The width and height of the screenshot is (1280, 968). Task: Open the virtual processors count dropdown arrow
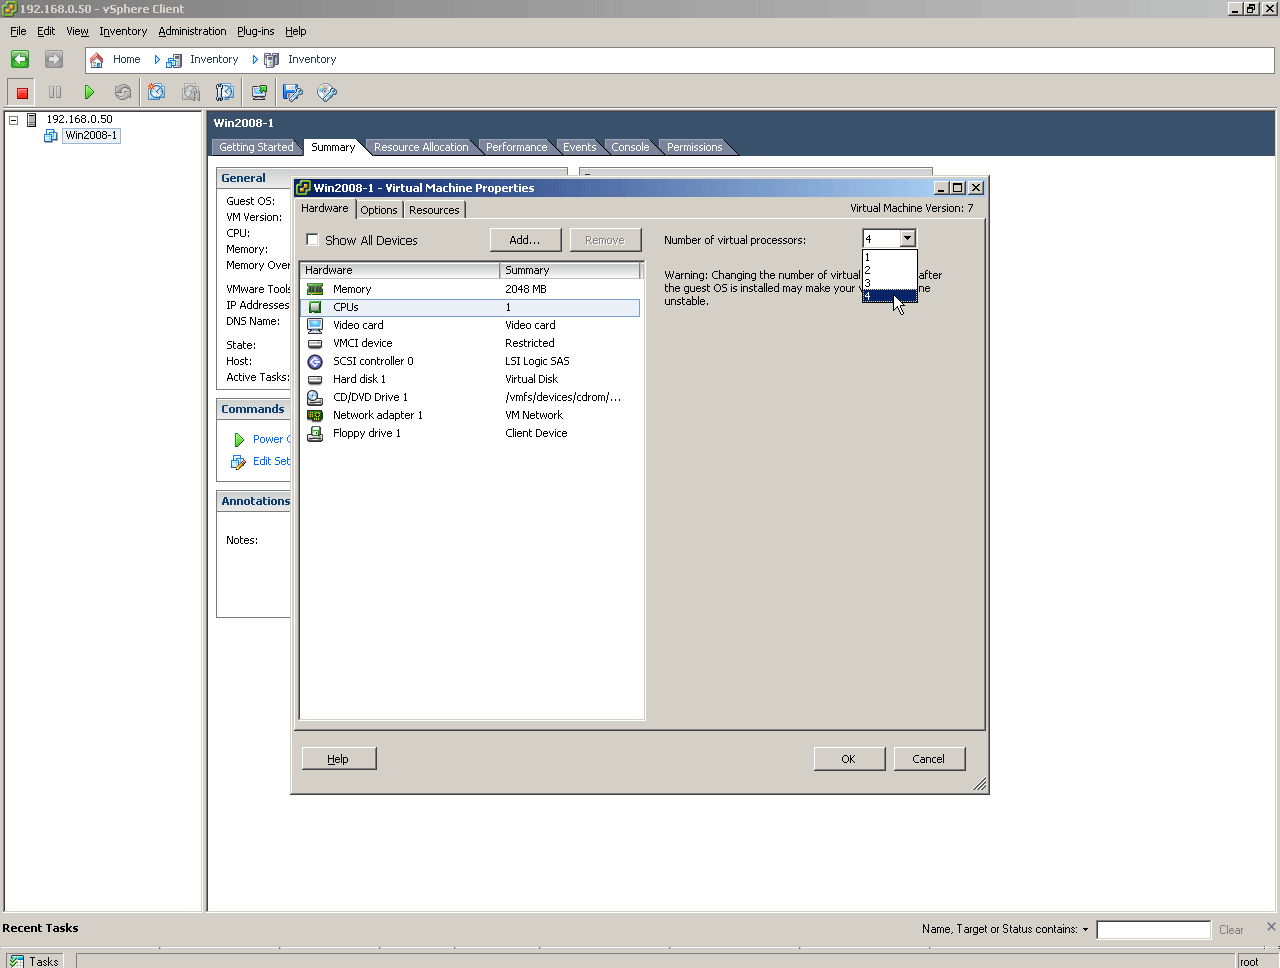[907, 239]
